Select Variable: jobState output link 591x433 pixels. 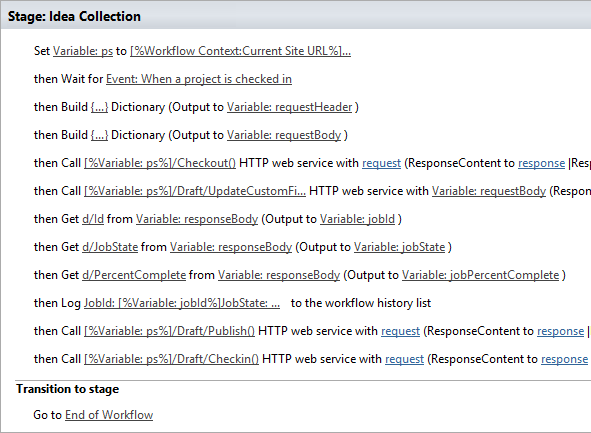pyautogui.click(x=400, y=247)
